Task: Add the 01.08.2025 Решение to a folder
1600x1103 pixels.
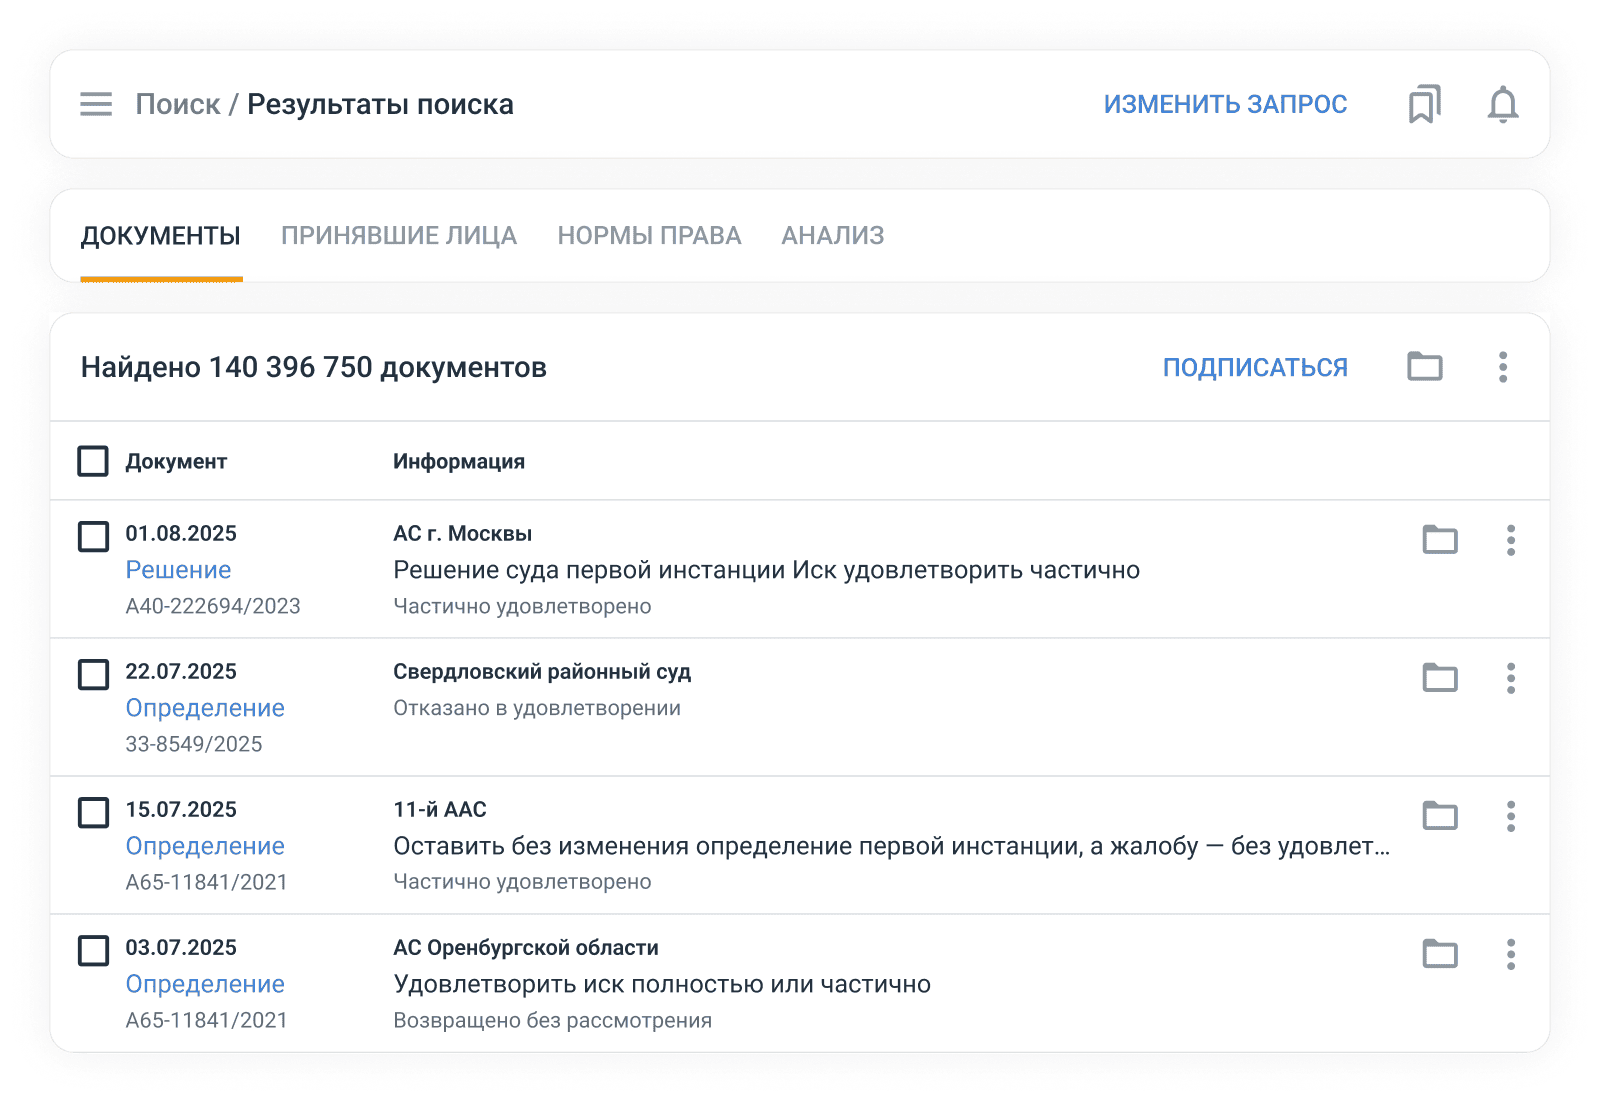Action: [1440, 540]
